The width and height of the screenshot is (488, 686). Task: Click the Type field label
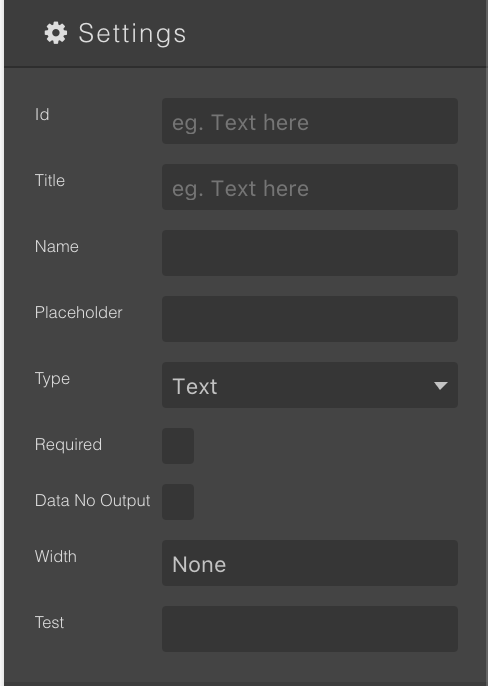(x=53, y=379)
